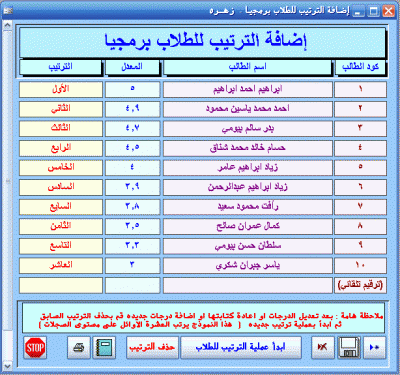Click the next-record double arrow icon
Image resolution: width=400 pixels, height=375 pixels.
point(374,348)
